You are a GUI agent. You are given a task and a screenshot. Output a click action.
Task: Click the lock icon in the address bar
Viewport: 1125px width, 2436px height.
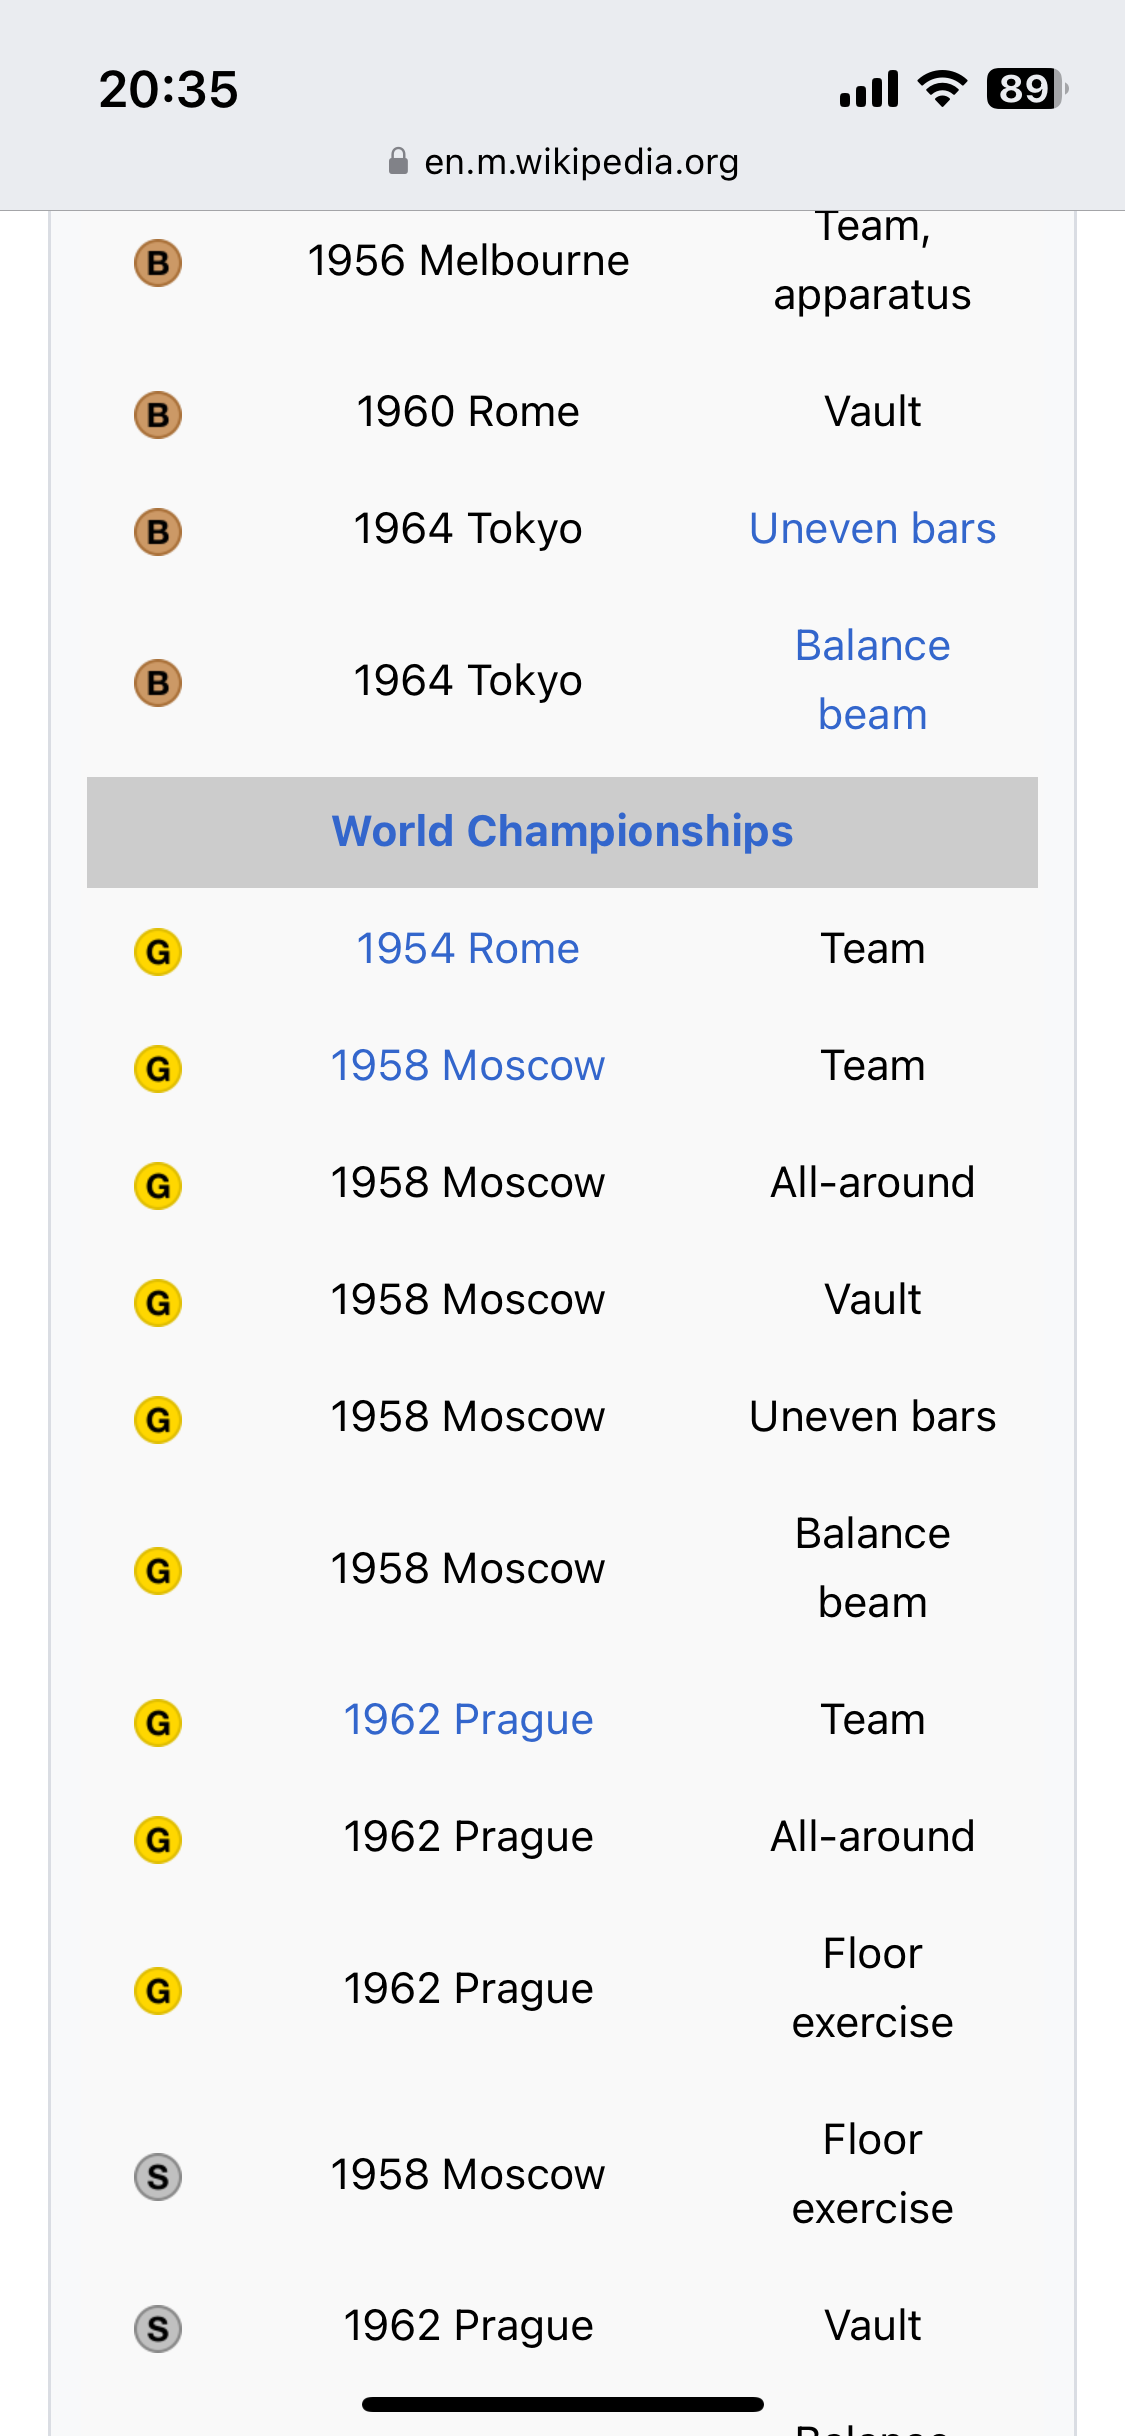click(x=398, y=161)
